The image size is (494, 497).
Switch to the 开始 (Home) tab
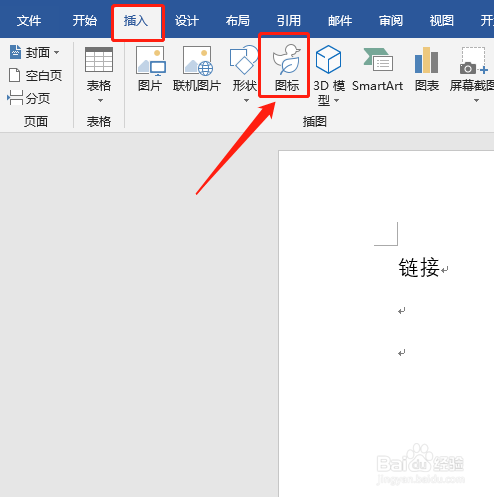pos(85,21)
